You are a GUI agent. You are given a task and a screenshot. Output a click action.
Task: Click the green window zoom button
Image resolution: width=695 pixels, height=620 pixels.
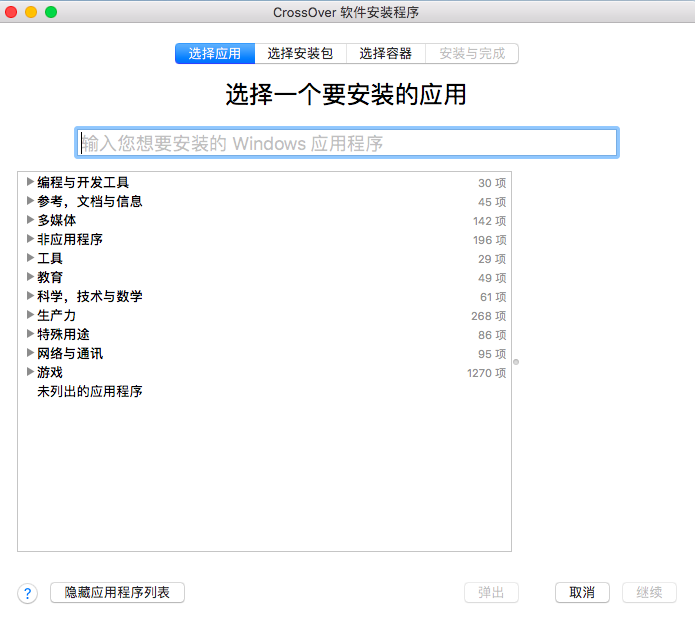click(x=51, y=12)
